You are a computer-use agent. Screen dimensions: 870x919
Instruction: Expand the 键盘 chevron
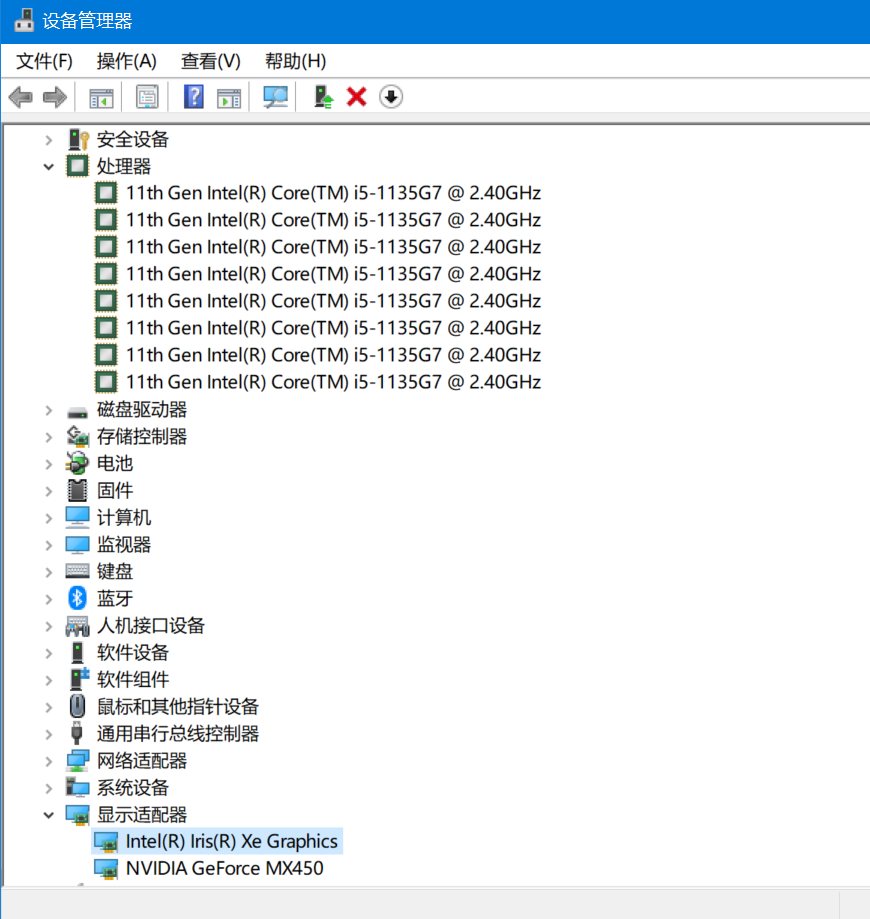[x=49, y=572]
